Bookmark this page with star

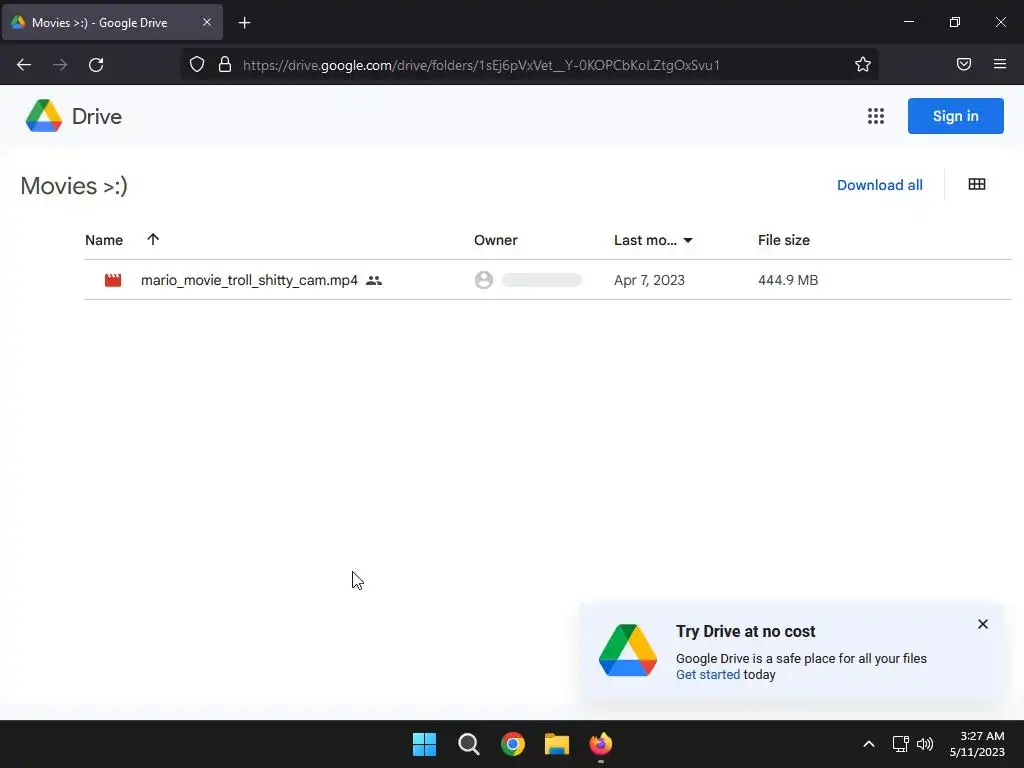tap(863, 65)
